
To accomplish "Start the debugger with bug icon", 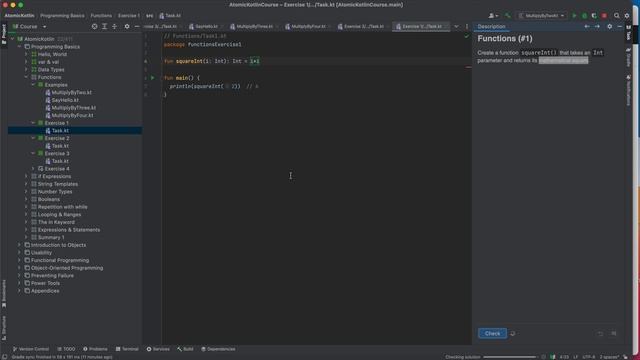I will click(584, 16).
